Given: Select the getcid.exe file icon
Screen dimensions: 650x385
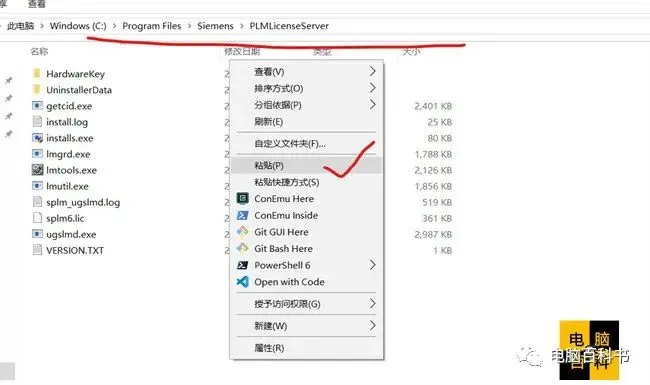Looking at the screenshot, I should point(37,106).
